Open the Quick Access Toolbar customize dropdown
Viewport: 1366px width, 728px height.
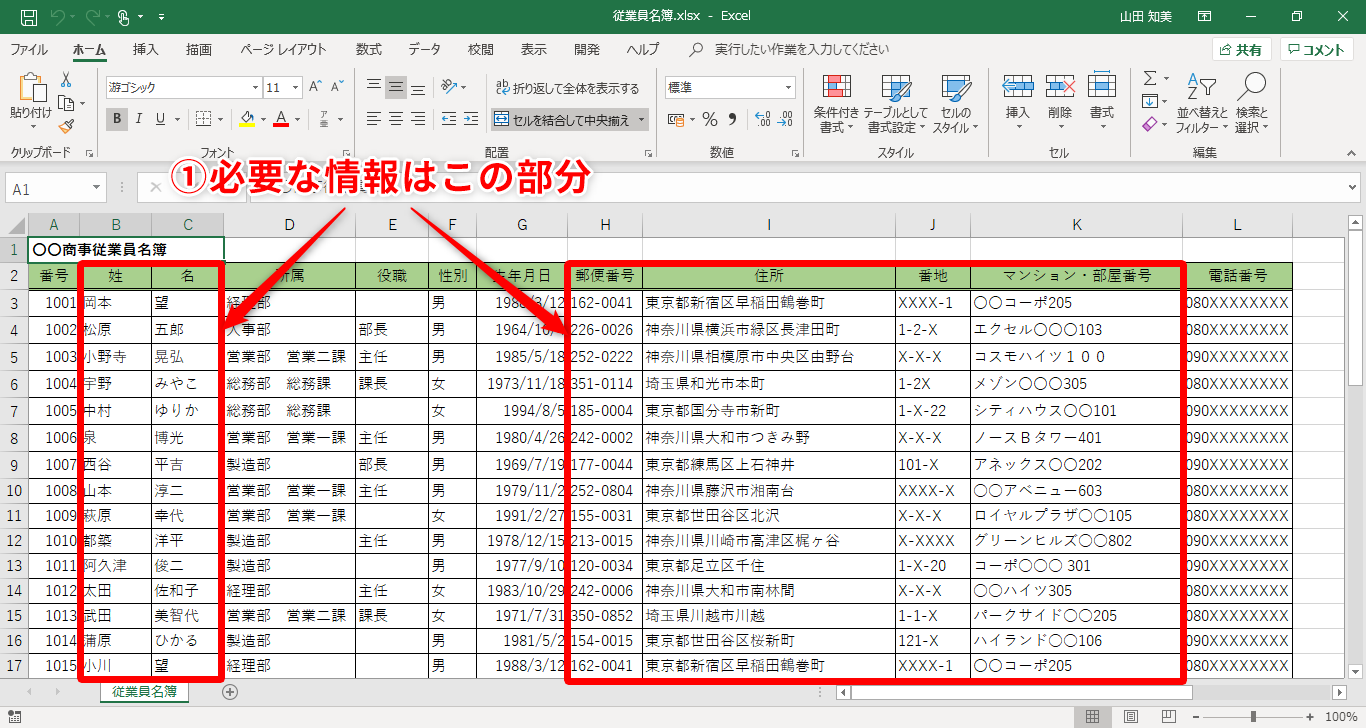point(161,18)
